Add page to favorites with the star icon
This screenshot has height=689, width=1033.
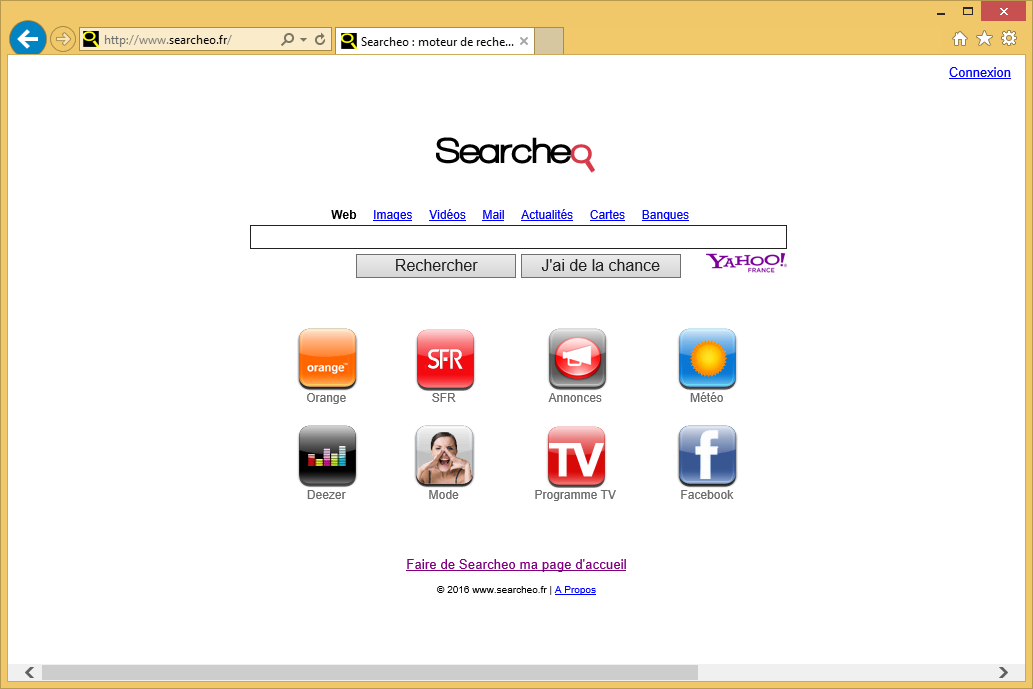984,38
